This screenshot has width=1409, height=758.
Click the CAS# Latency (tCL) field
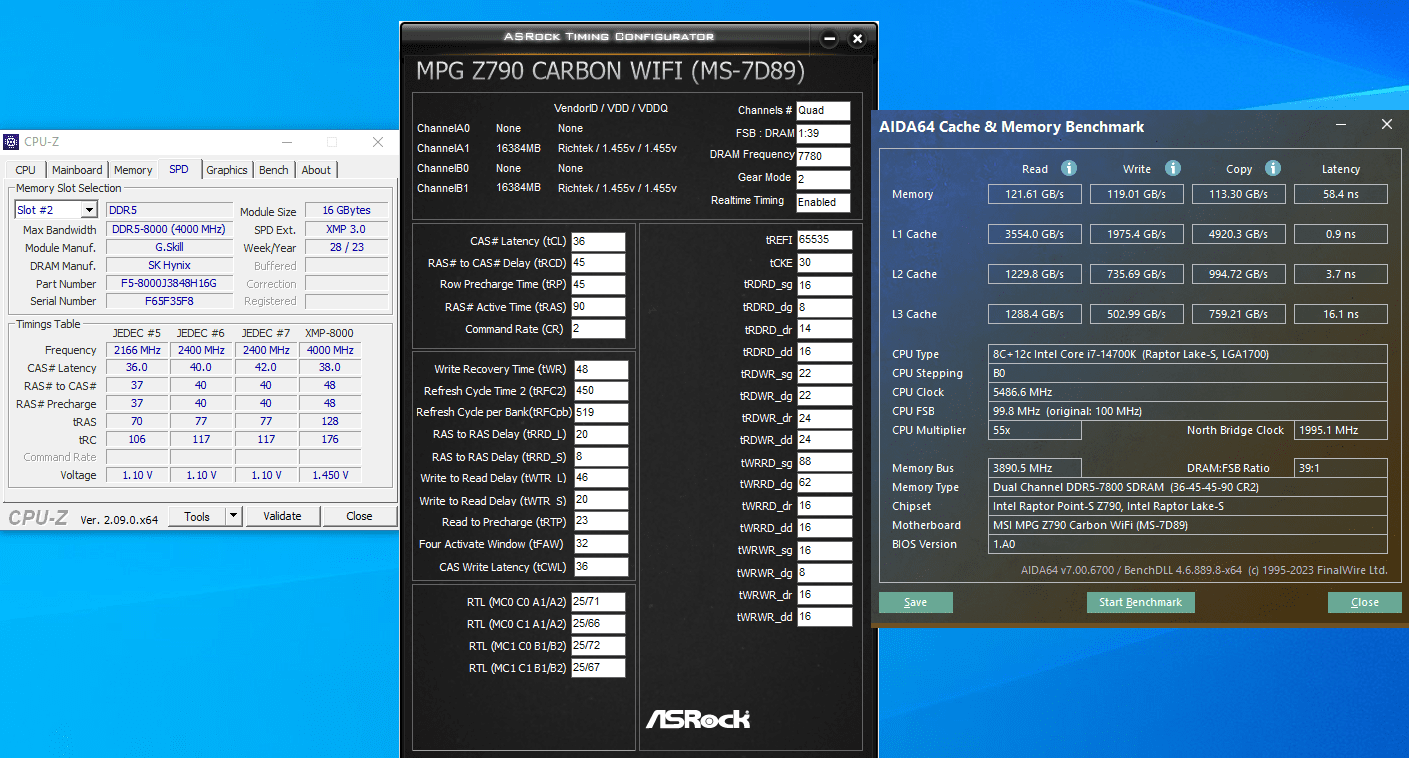(x=598, y=241)
